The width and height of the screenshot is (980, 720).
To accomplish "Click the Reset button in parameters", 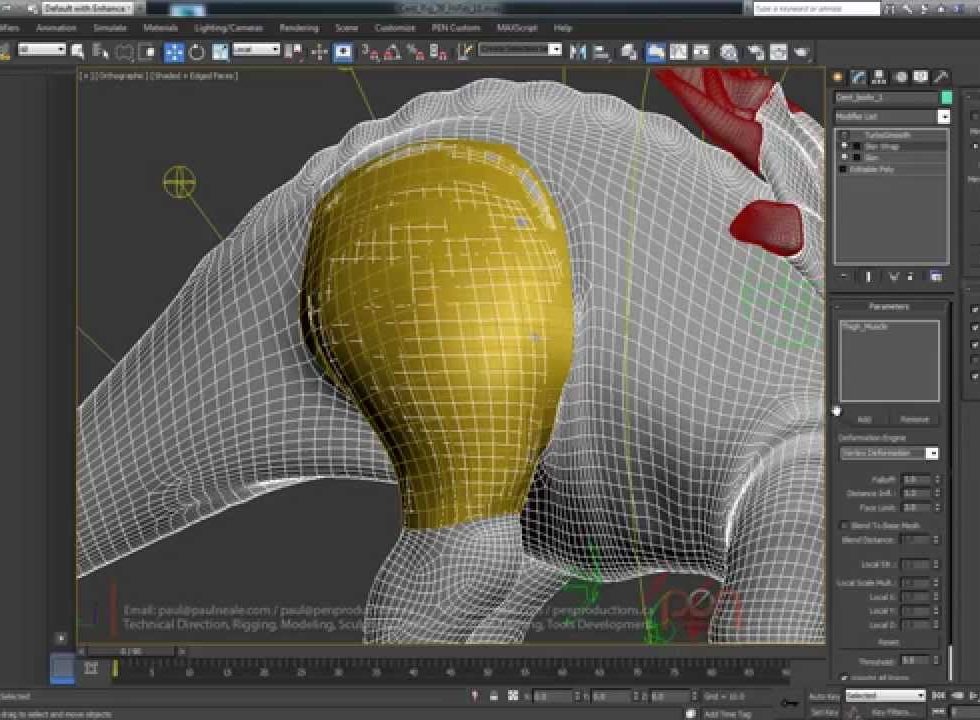I will (x=888, y=642).
